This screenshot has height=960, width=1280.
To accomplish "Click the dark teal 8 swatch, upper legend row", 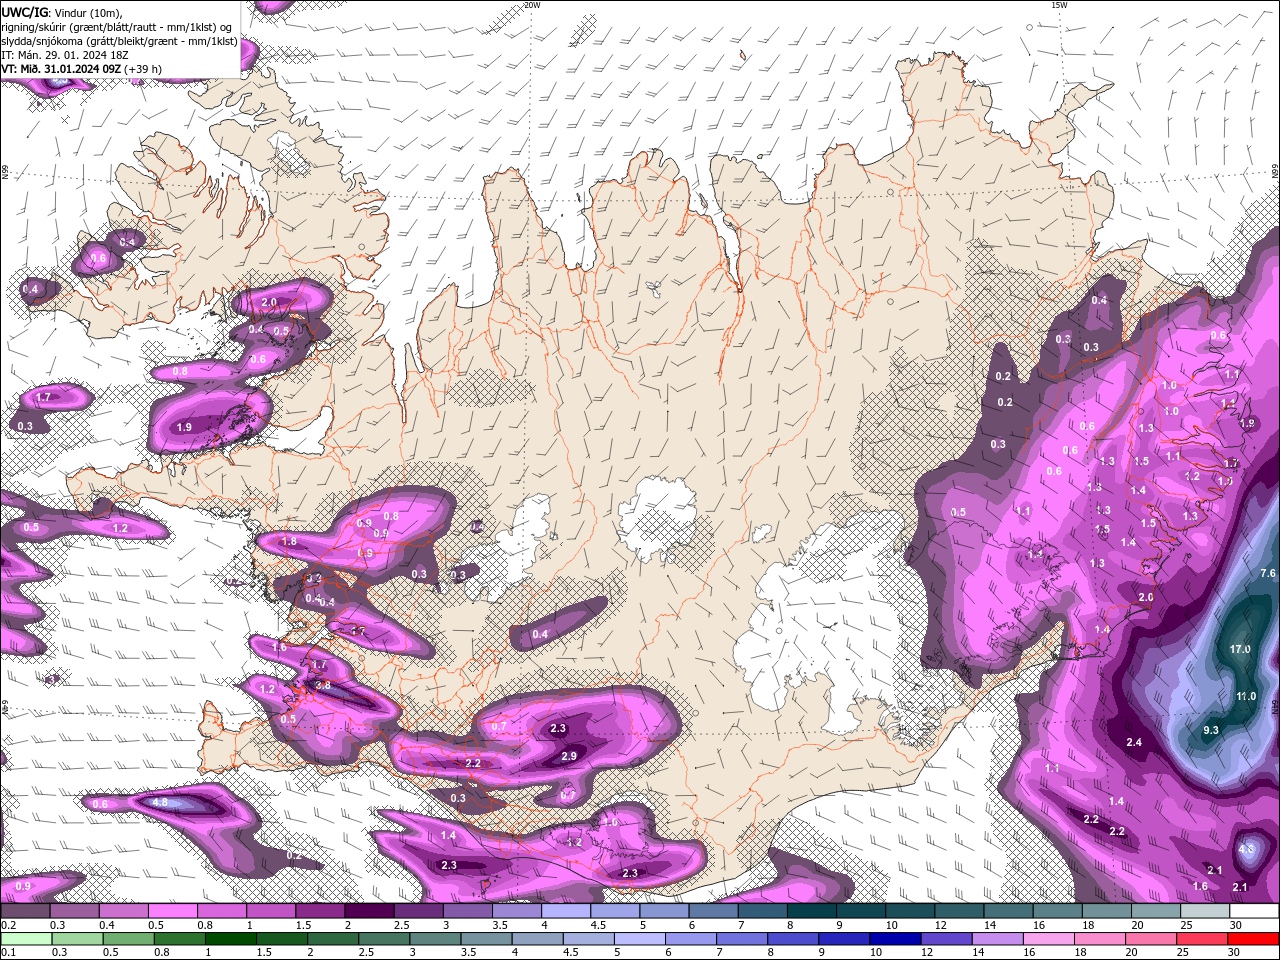I will [x=812, y=911].
